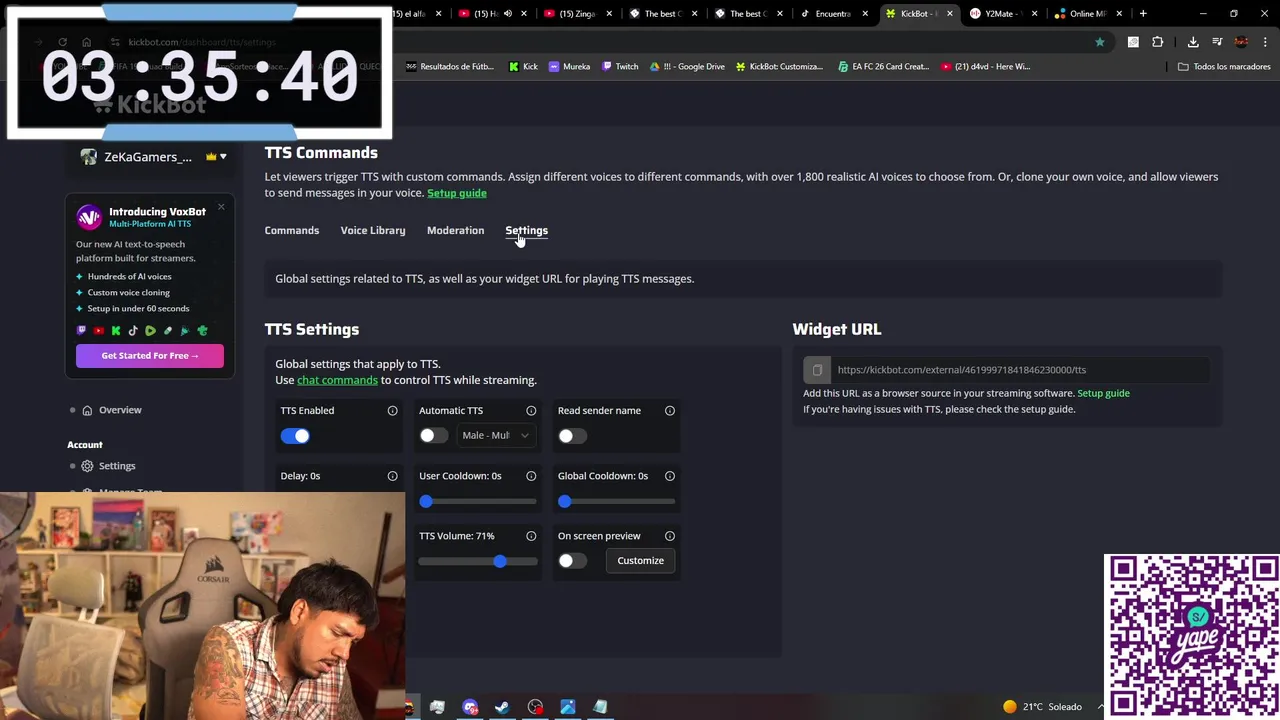Click the info icon beside Global Cooldown
Viewport: 1280px width, 720px height.
tap(670, 476)
